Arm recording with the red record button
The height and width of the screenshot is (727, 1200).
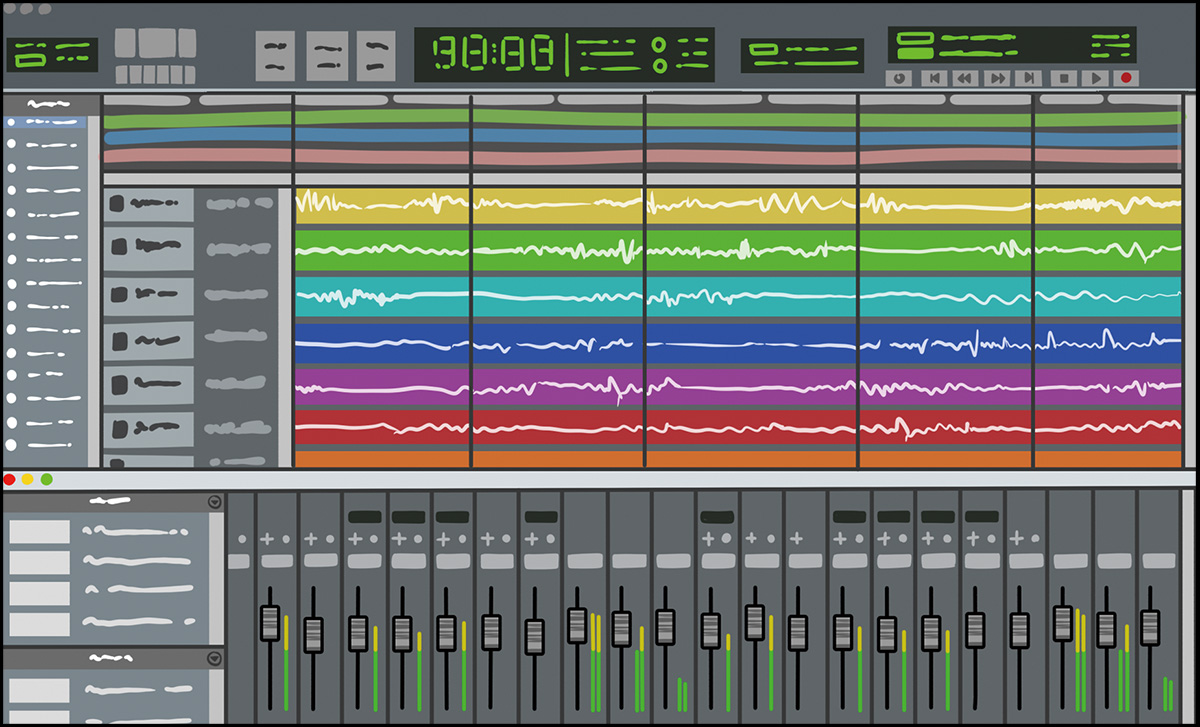tap(1127, 77)
